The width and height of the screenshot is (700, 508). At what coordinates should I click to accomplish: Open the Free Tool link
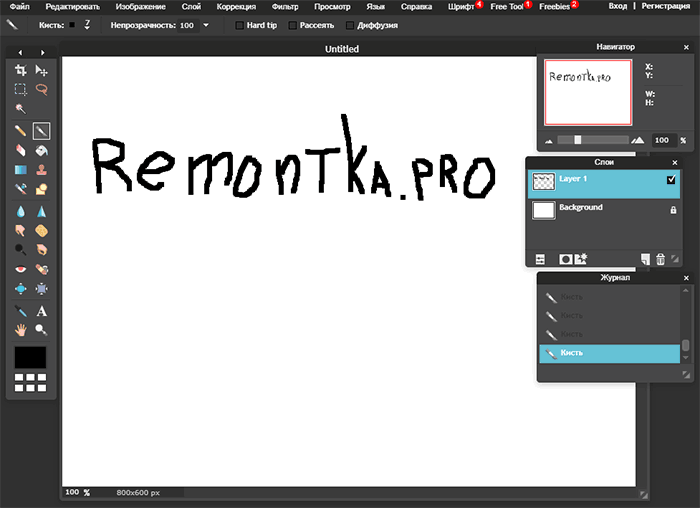(507, 6)
